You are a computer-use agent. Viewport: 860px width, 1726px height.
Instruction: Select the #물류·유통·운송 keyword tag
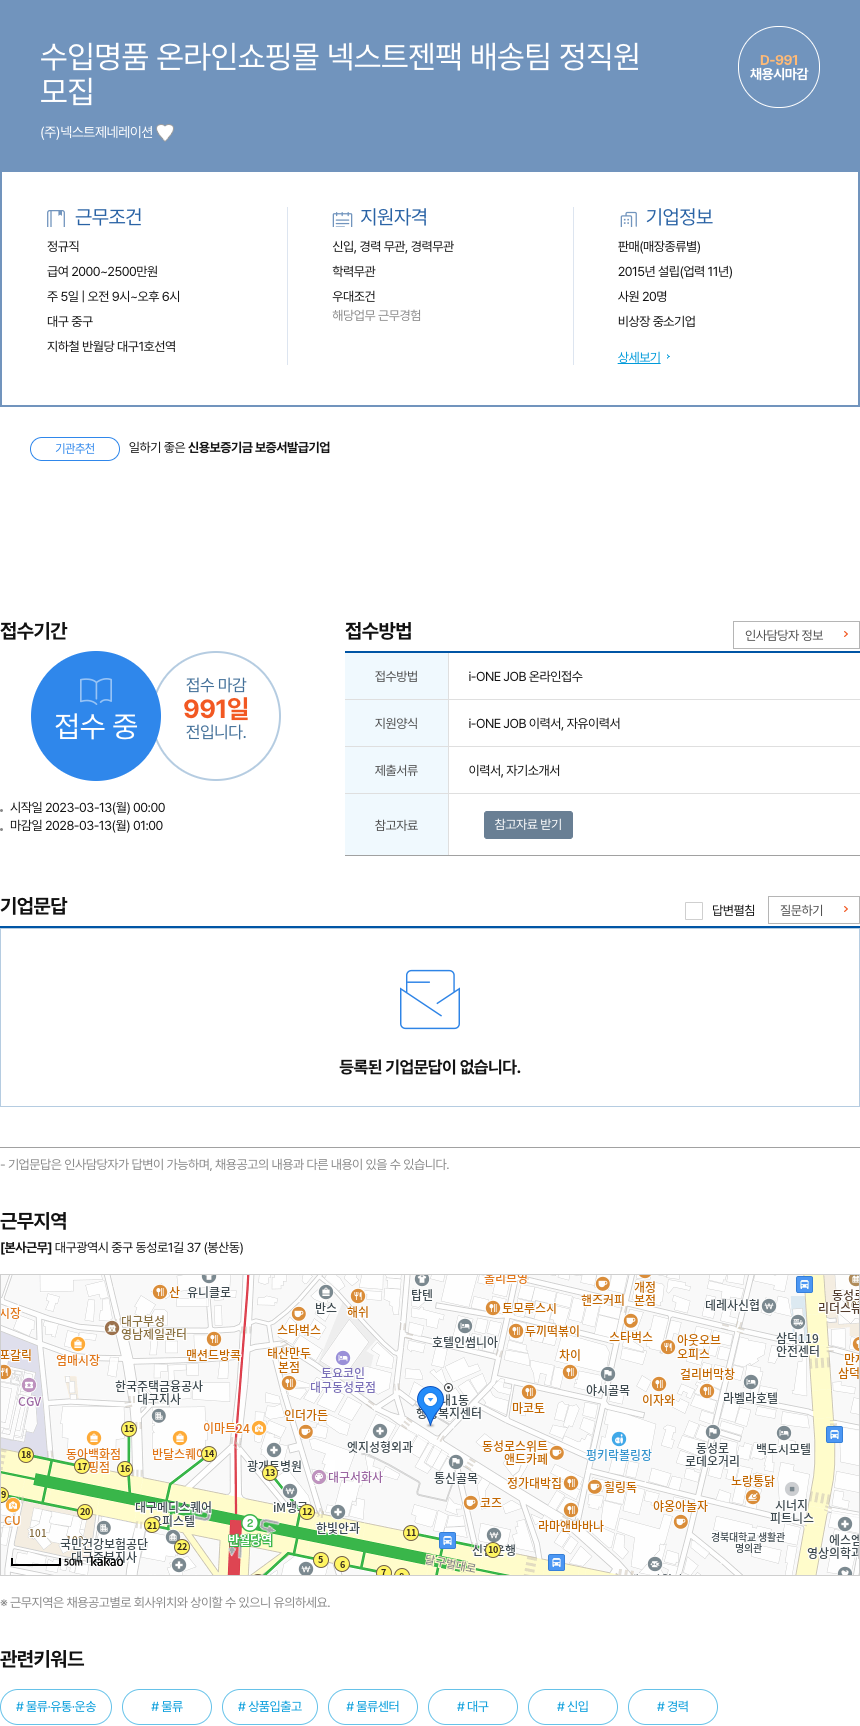pos(56,1706)
